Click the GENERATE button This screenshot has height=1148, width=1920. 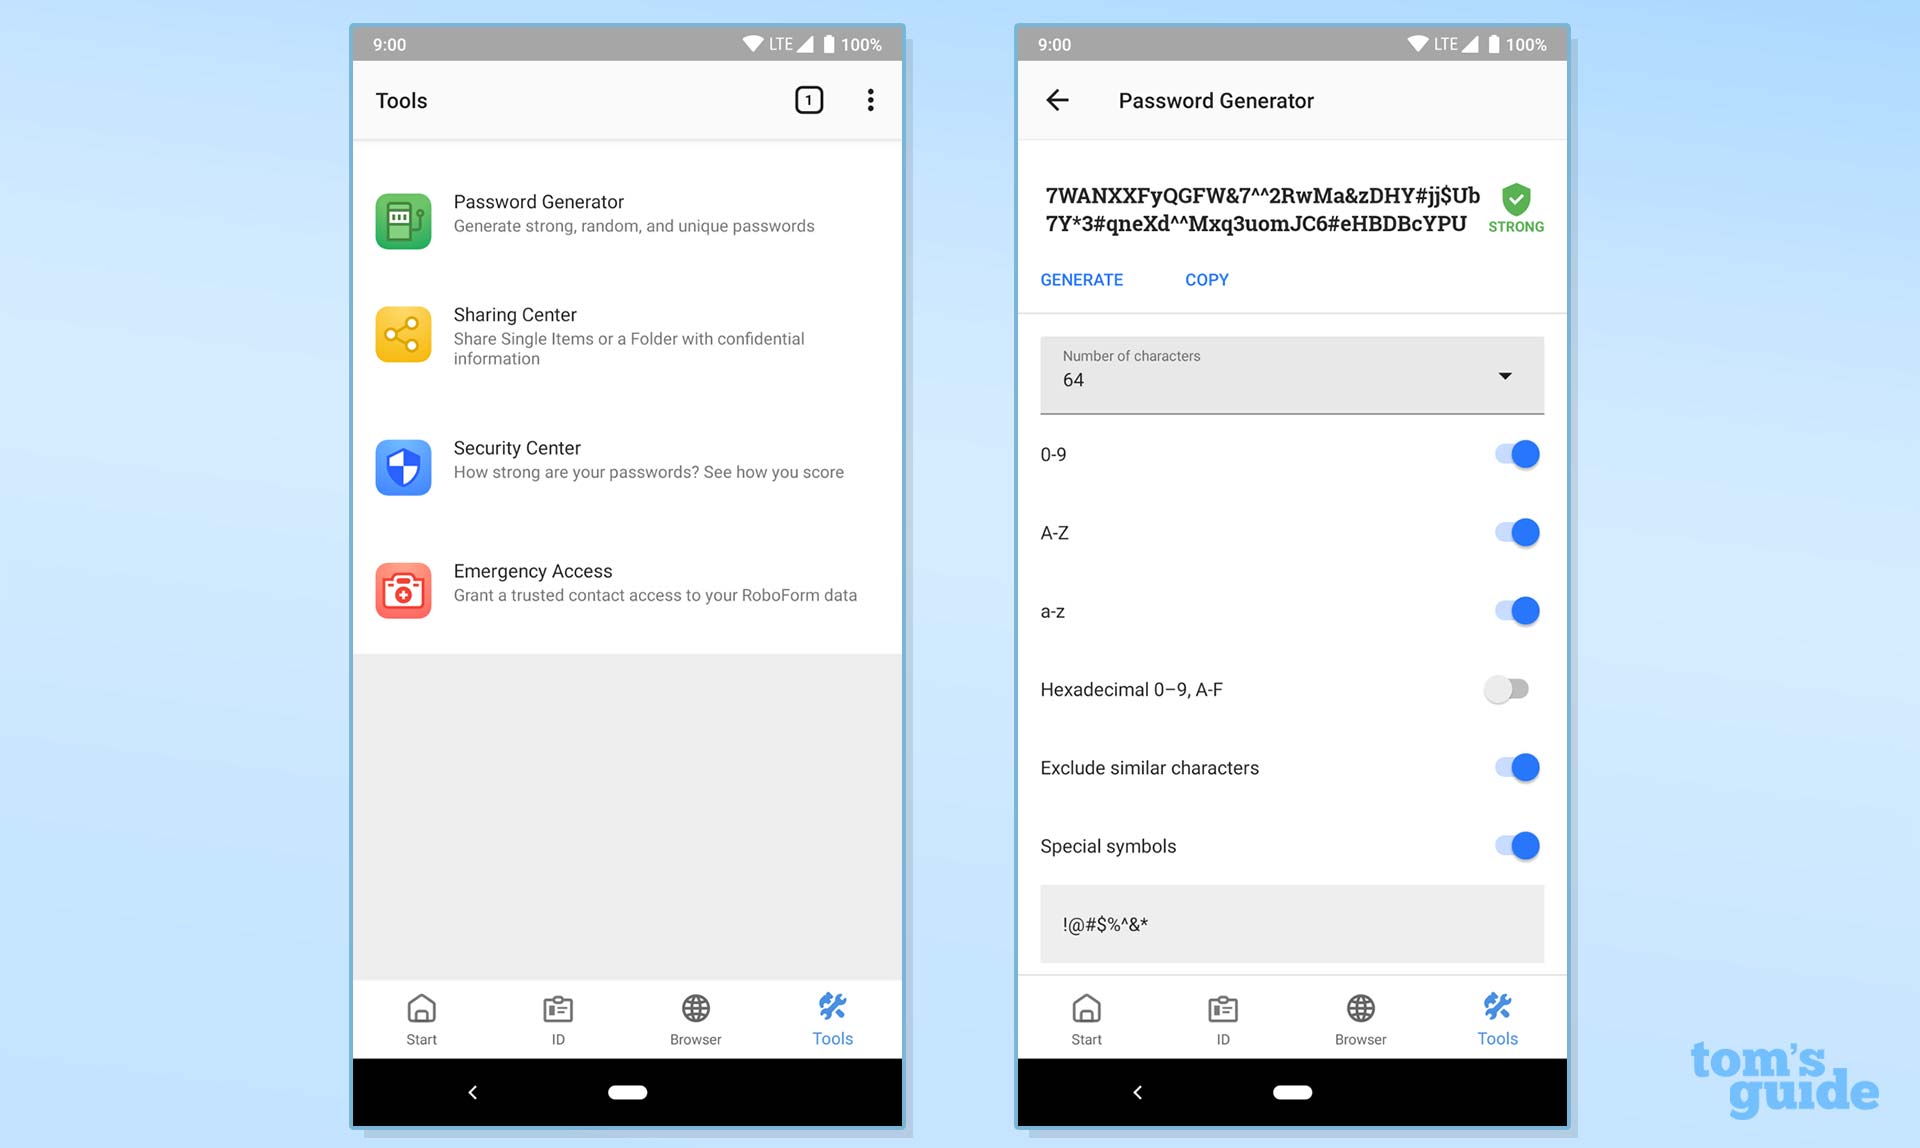click(x=1081, y=280)
